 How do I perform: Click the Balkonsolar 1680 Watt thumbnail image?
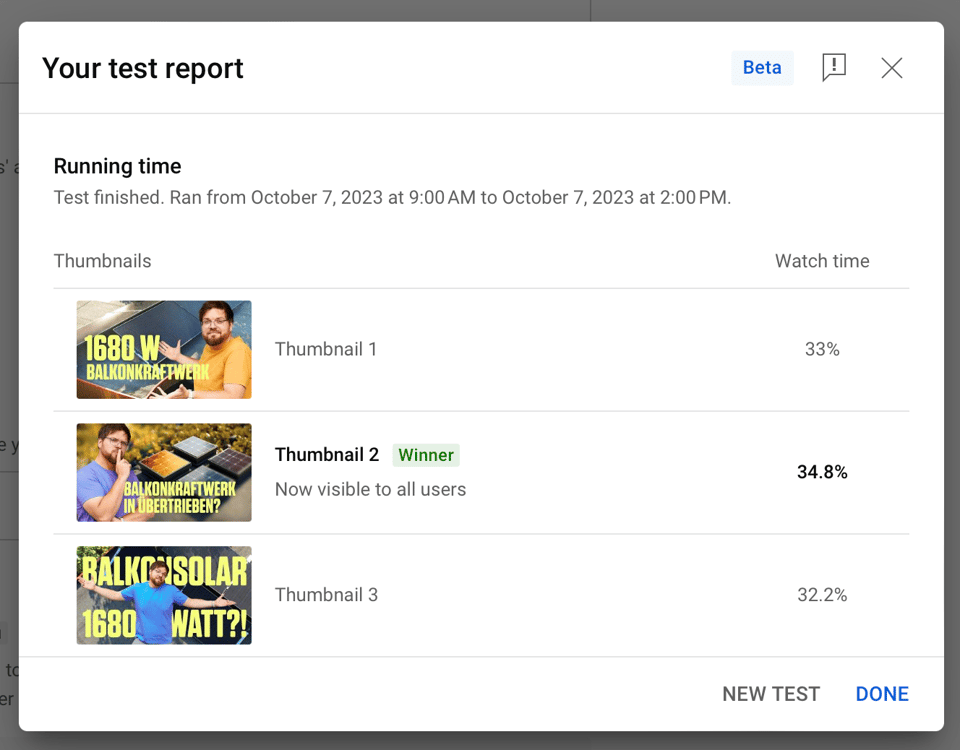pyautogui.click(x=164, y=595)
